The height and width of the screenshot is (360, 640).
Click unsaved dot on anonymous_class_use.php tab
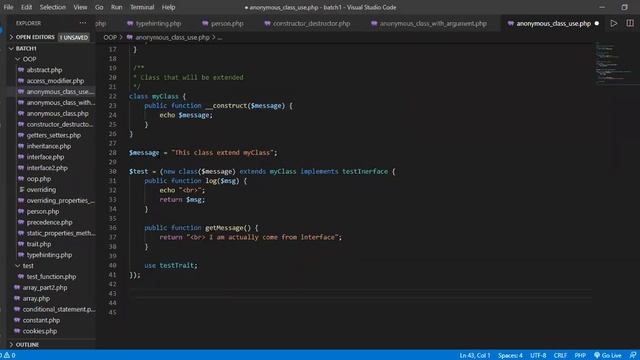597,24
